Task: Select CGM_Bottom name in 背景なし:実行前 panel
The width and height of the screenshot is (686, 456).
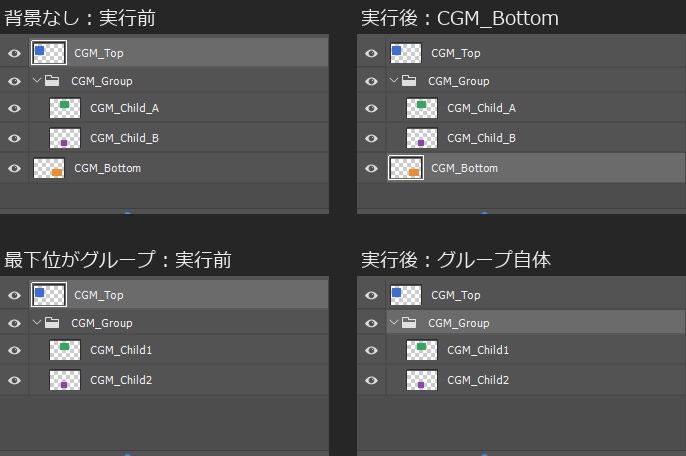Action: pos(108,168)
